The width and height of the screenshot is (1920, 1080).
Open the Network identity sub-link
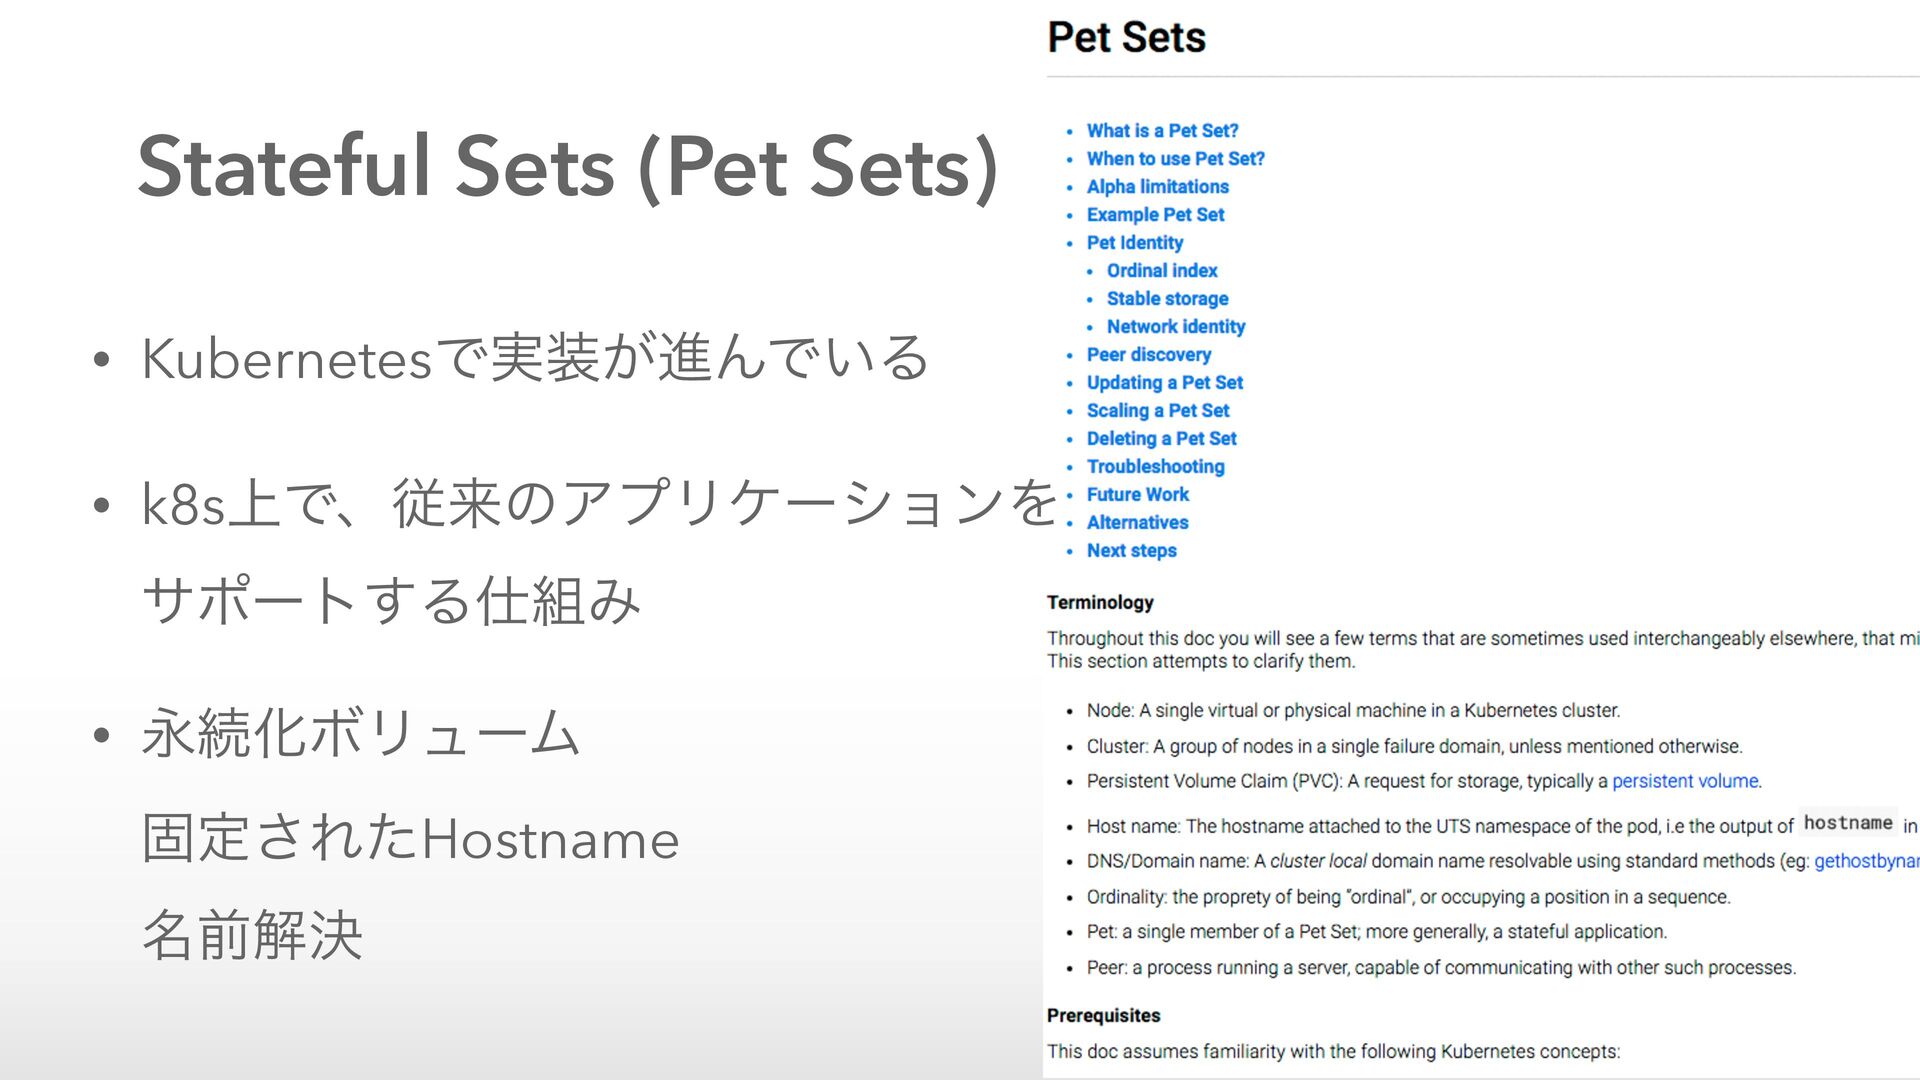point(1175,327)
